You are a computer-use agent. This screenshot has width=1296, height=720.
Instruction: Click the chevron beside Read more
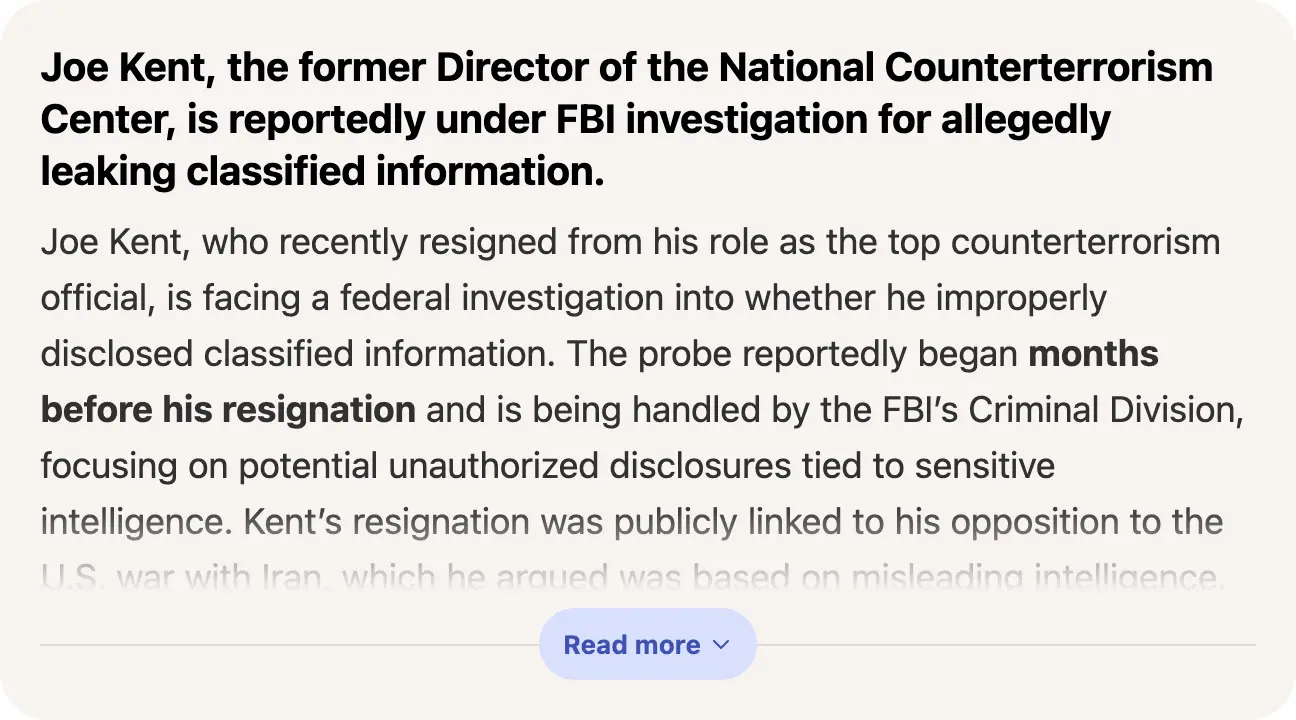point(722,645)
